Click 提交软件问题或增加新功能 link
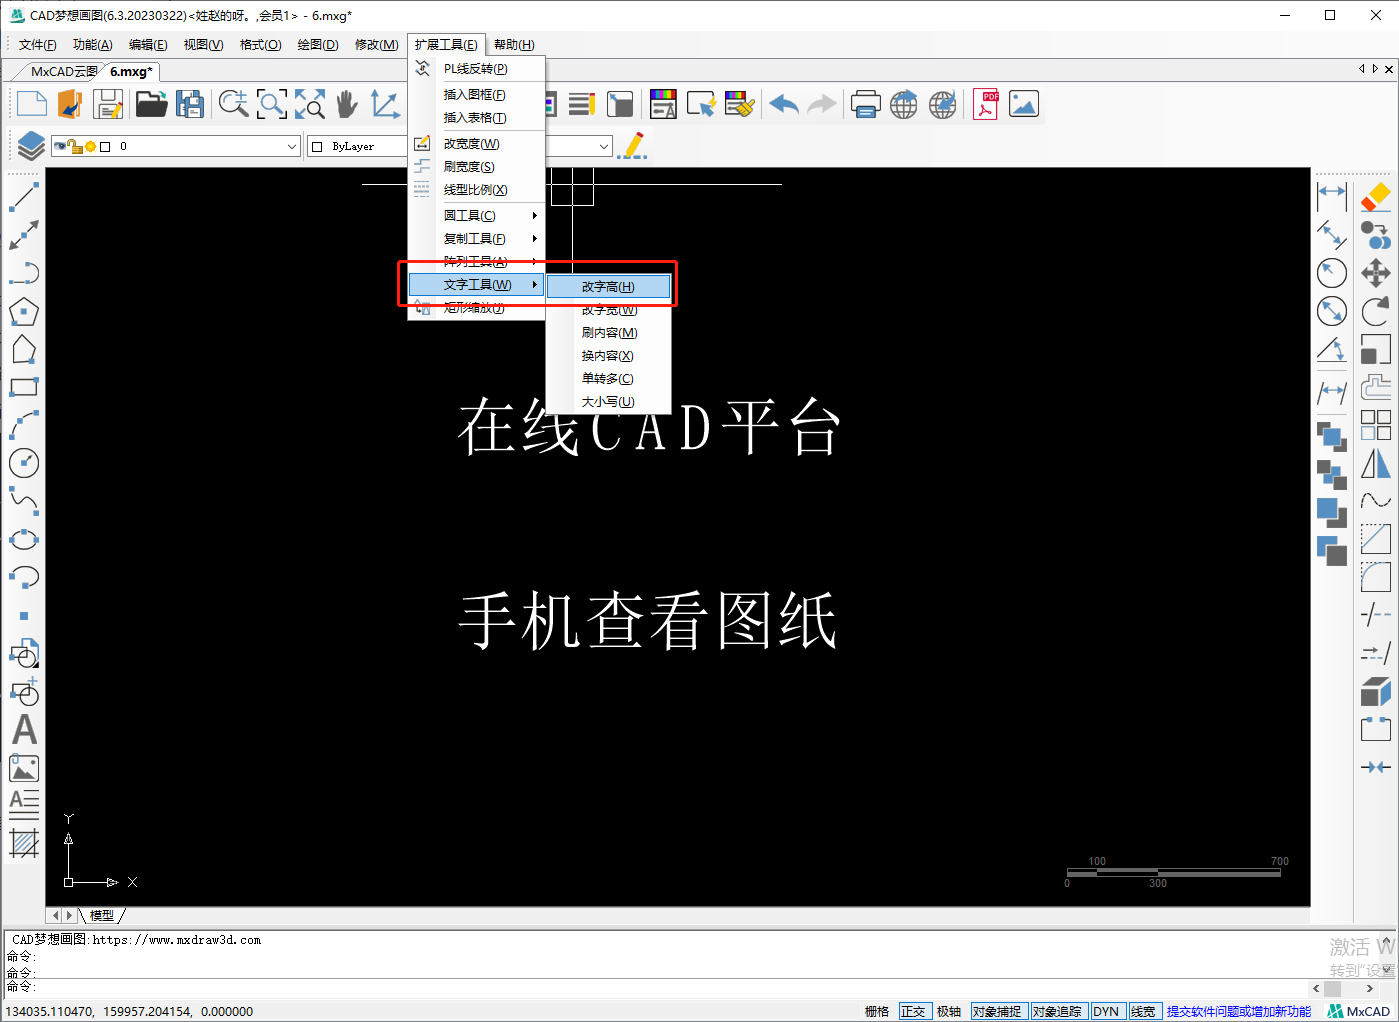1399x1022 pixels. (x=1238, y=1011)
